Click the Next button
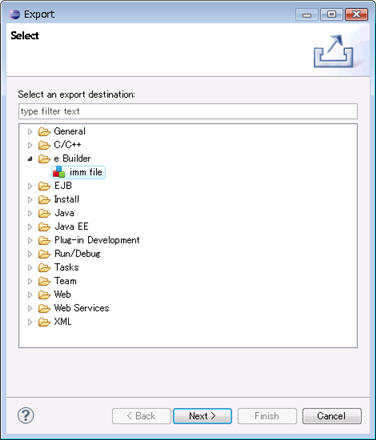Image resolution: width=376 pixels, height=440 pixels. click(202, 416)
